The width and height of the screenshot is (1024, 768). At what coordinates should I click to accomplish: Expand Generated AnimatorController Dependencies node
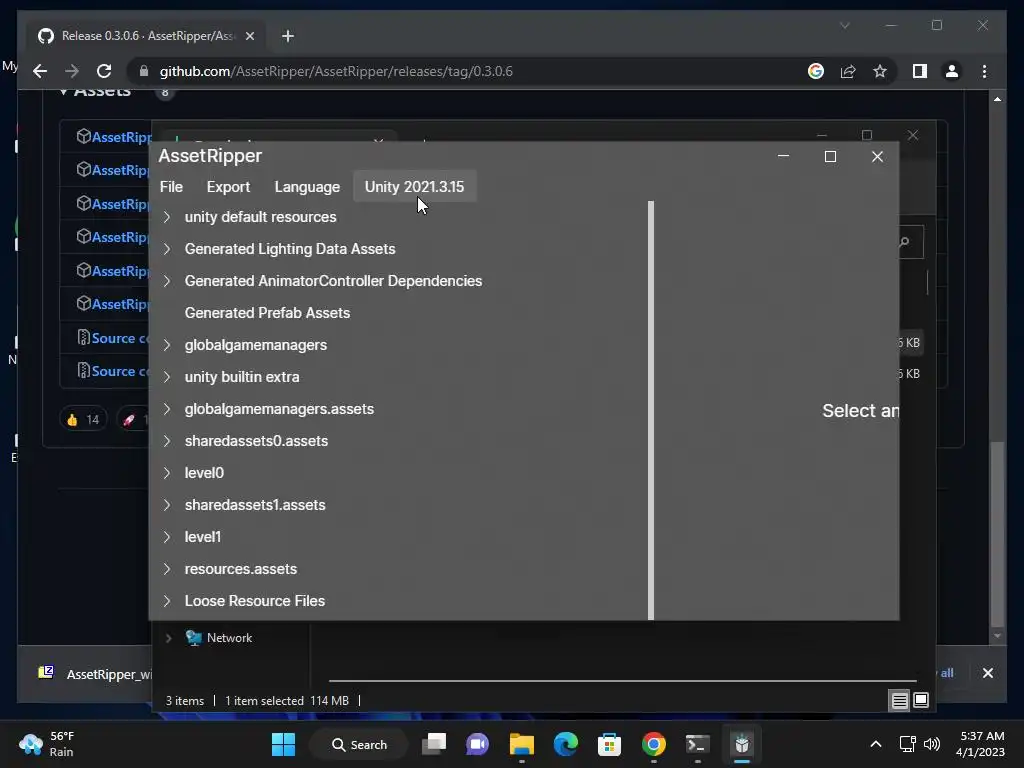click(167, 281)
